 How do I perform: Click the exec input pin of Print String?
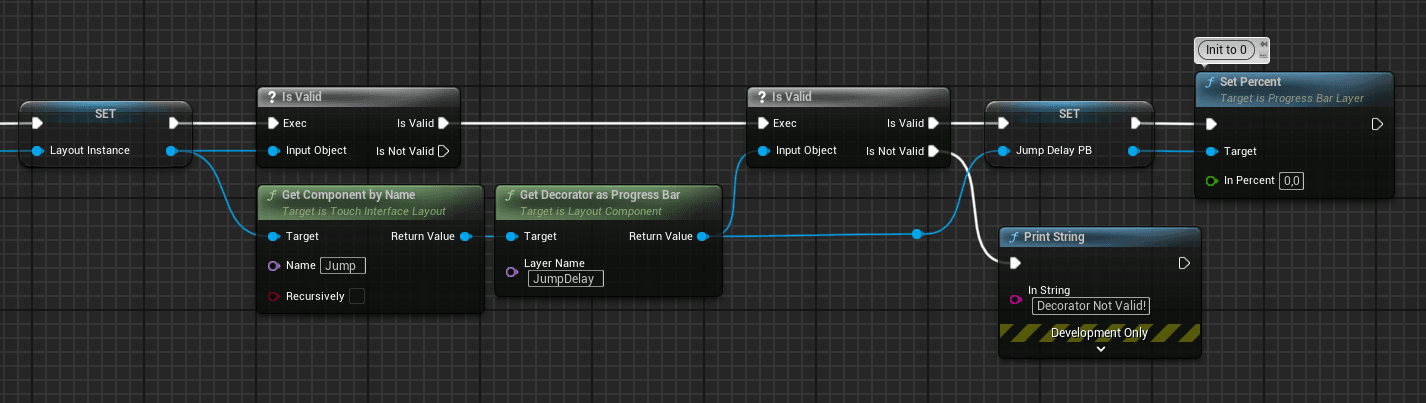pos(1016,264)
